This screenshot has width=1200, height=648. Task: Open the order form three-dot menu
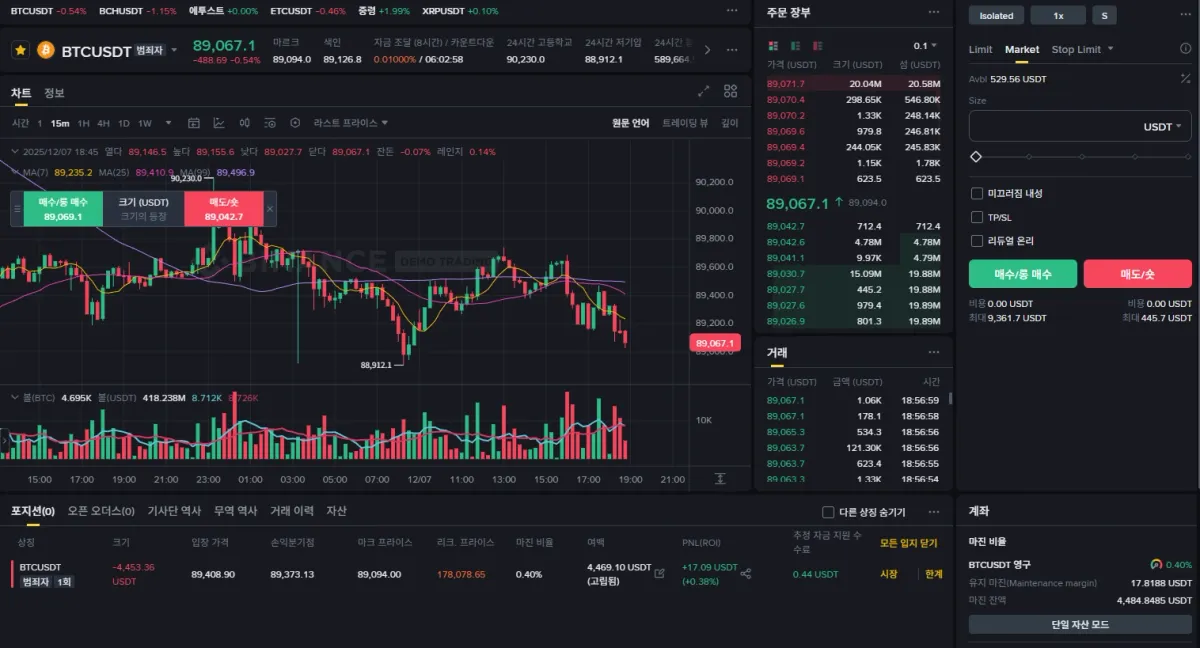(1186, 15)
